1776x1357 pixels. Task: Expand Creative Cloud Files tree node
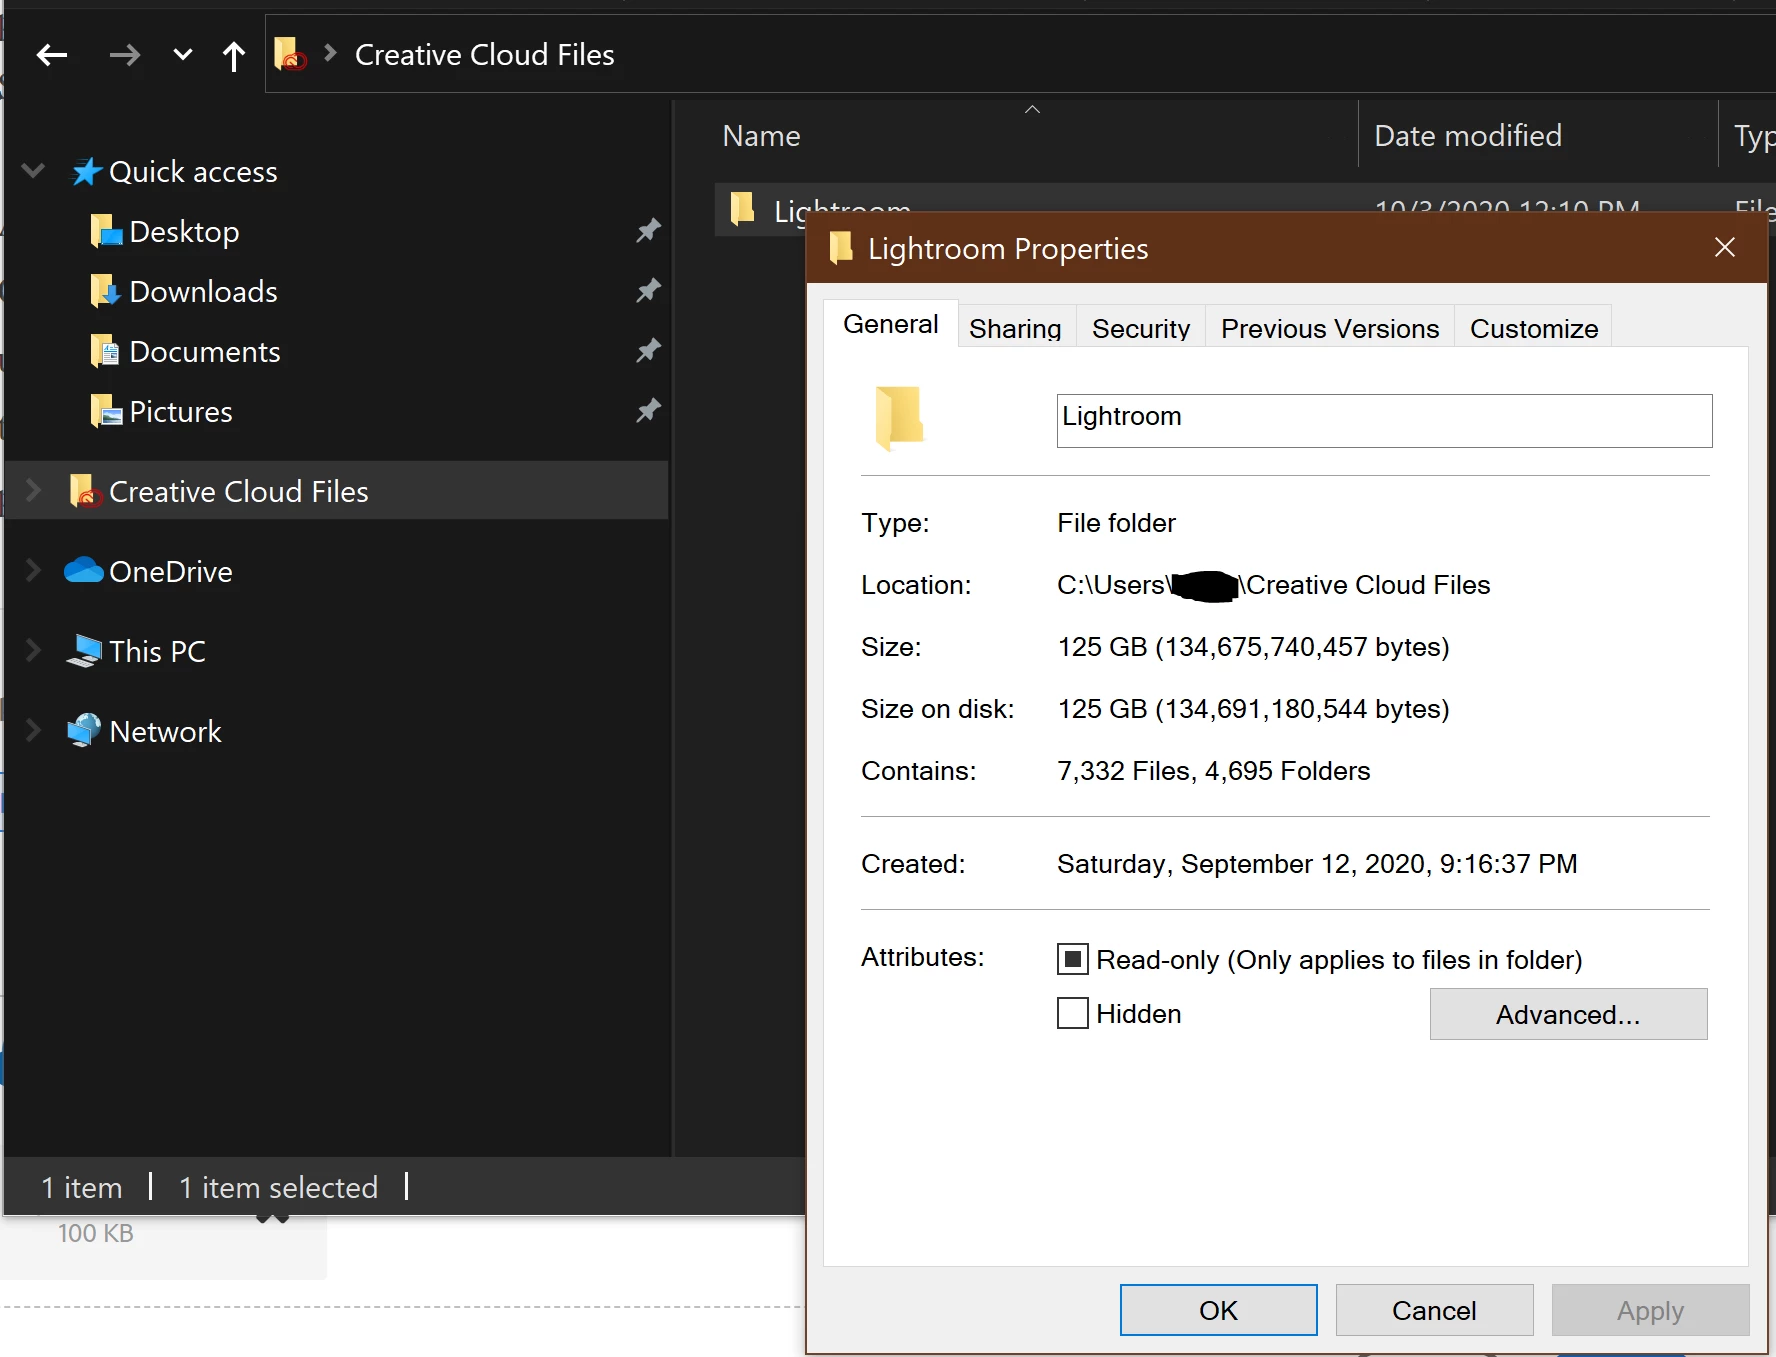click(x=33, y=490)
